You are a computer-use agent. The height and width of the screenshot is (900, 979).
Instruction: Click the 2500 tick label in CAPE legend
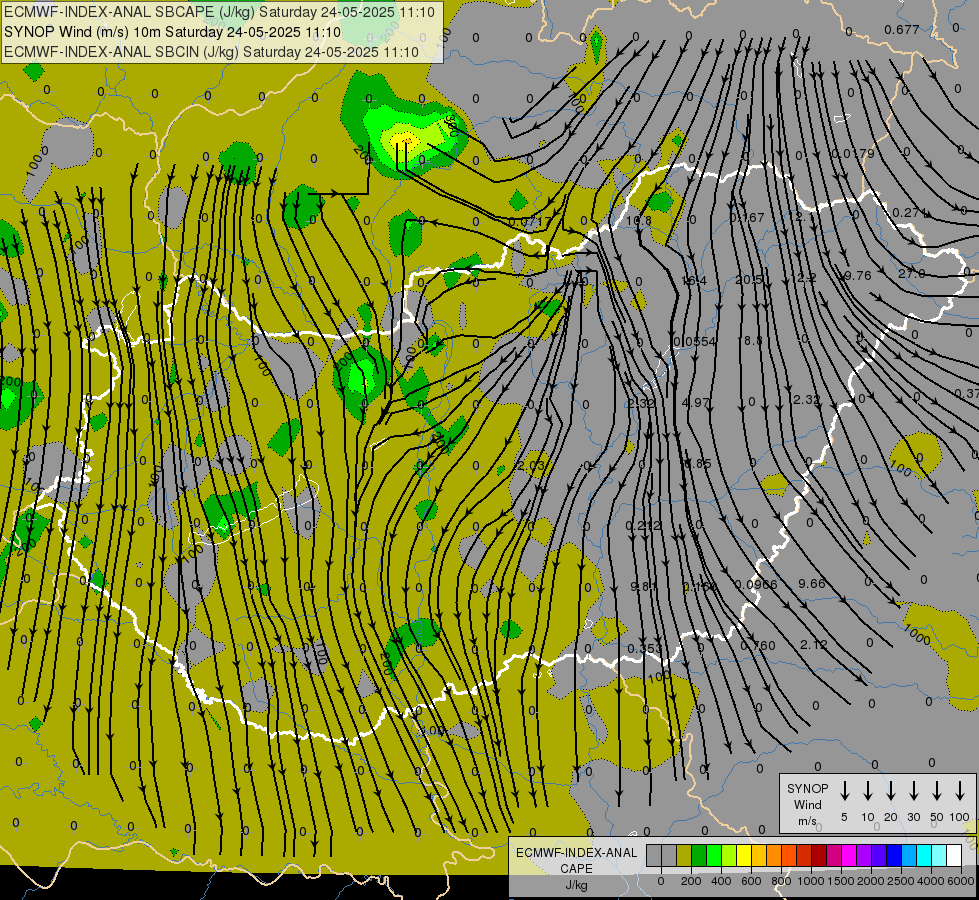pyautogui.click(x=901, y=881)
